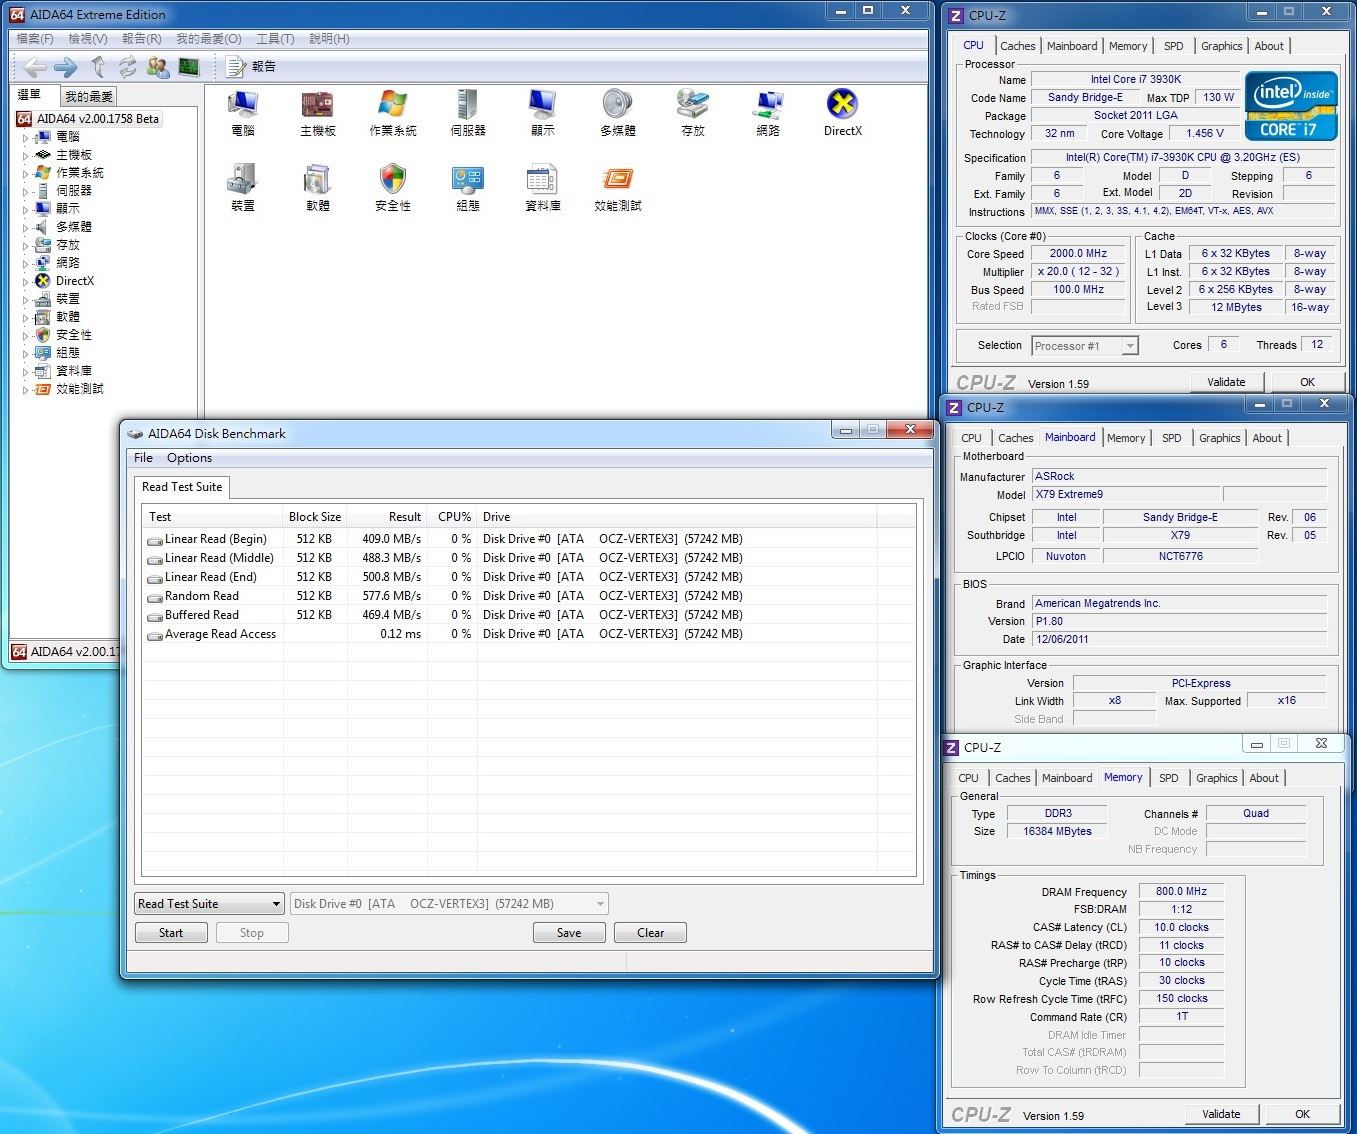Switch to 我的最愛 favorites tab
Screen dimensions: 1357x1134
(x=89, y=96)
